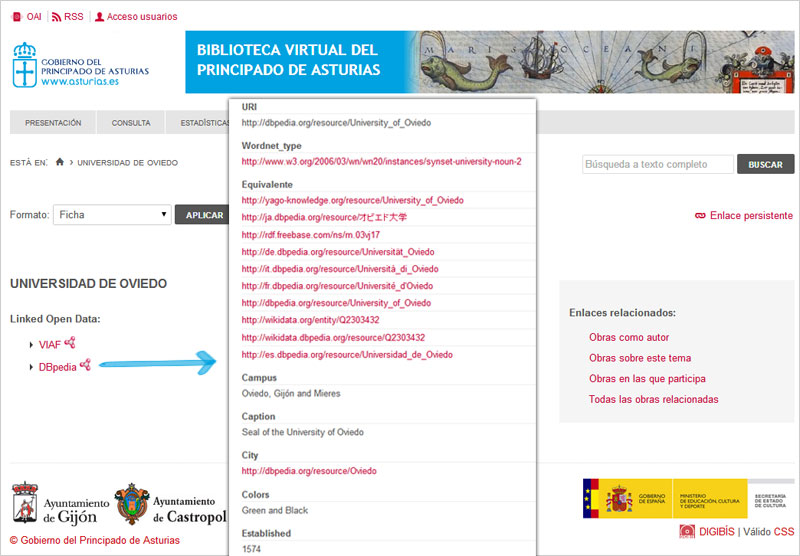
Task: Click the DIGIBÍS footer text link
Action: [717, 532]
